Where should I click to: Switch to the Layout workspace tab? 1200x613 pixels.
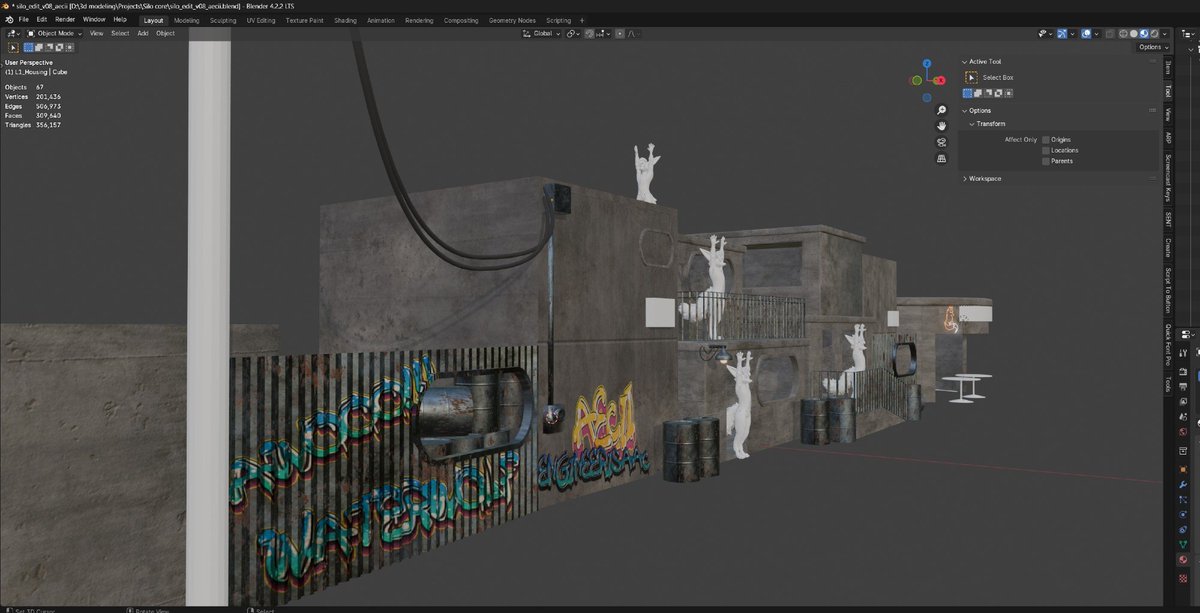coord(153,20)
